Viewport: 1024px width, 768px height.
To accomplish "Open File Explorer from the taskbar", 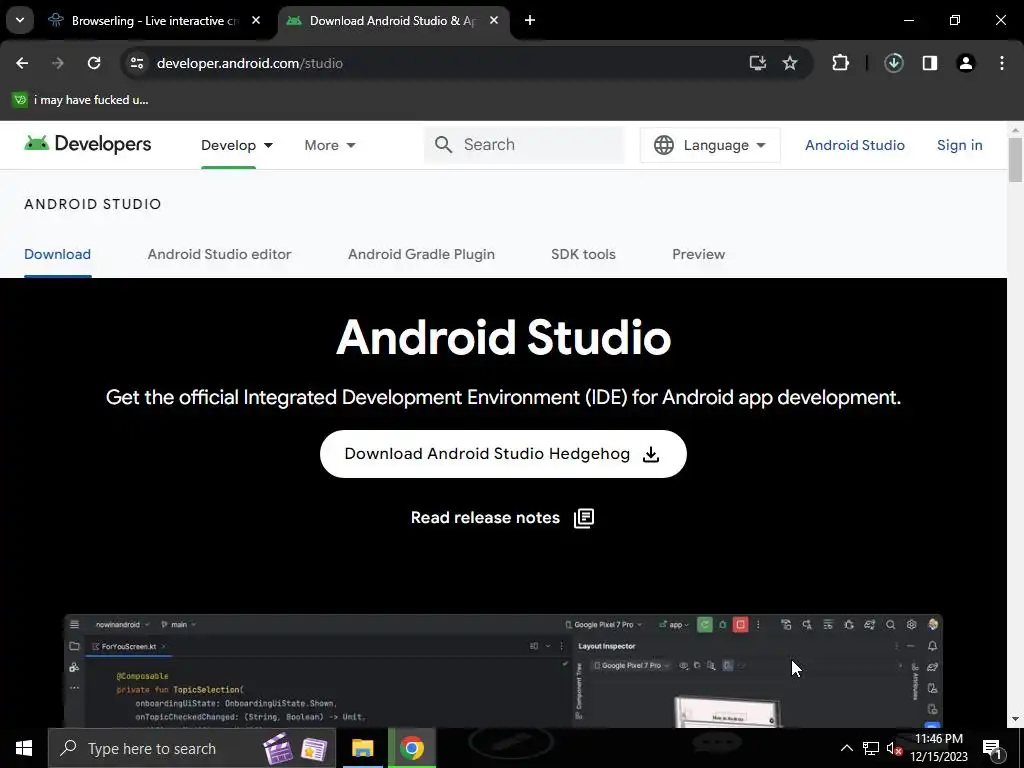I will [362, 748].
